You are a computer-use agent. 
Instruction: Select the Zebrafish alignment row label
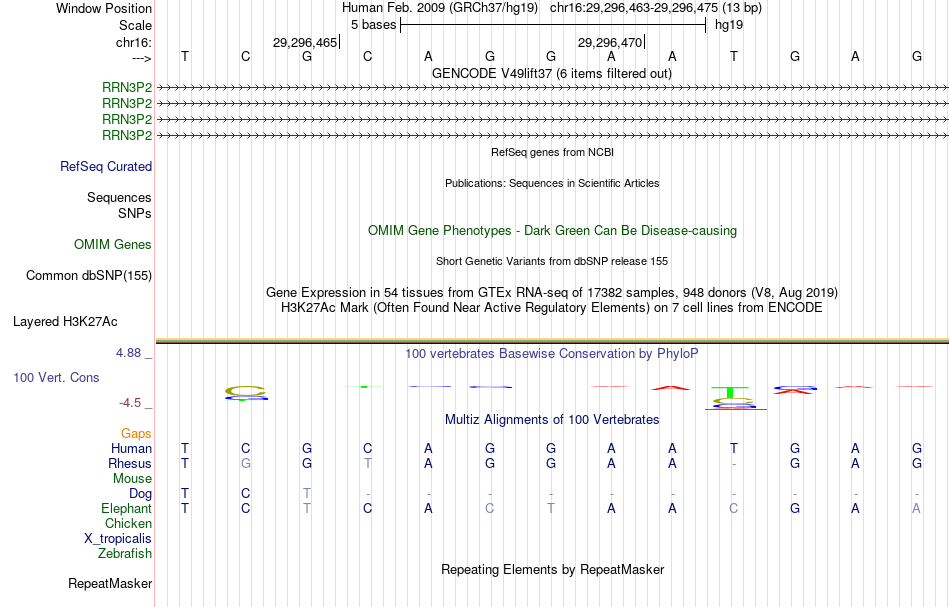tap(125, 554)
